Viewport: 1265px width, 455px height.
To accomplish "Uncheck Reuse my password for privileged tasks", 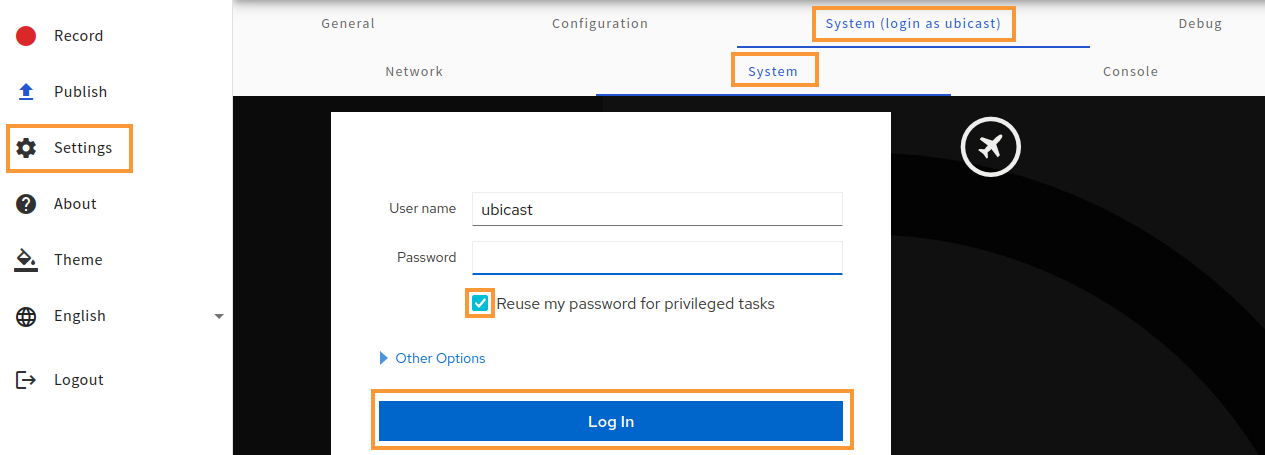I will [481, 303].
